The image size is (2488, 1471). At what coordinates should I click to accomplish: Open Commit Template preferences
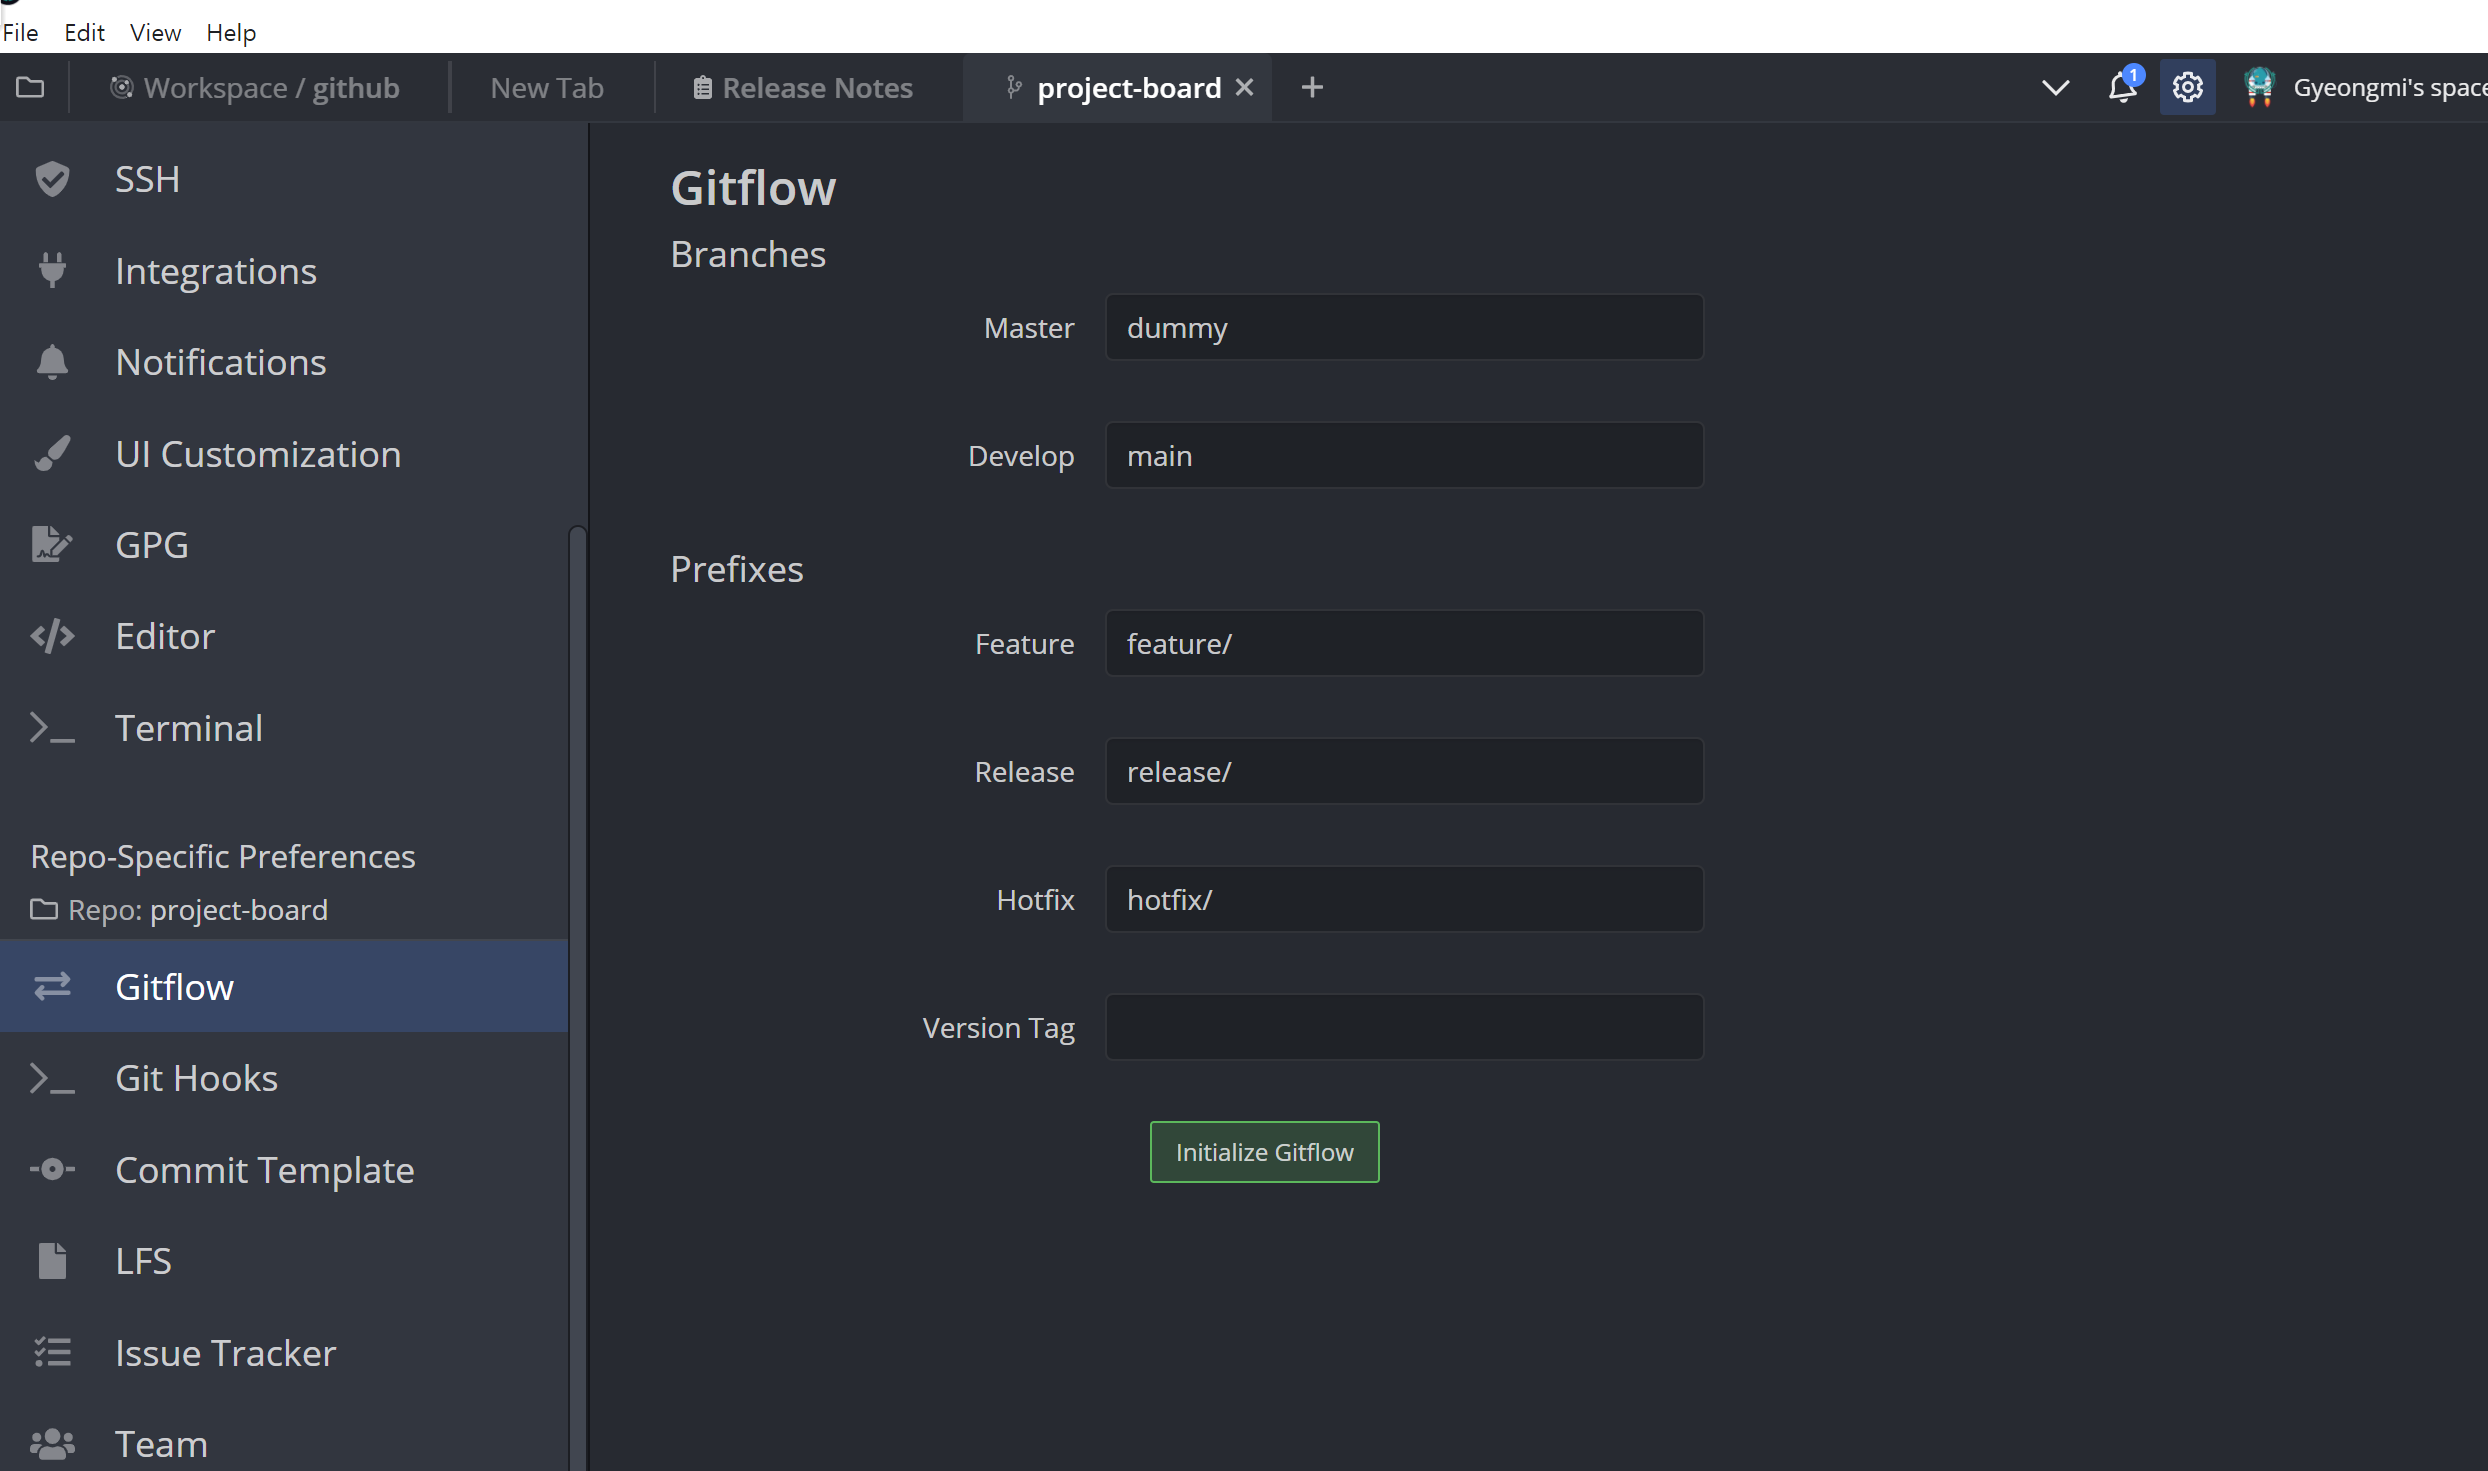click(264, 1170)
